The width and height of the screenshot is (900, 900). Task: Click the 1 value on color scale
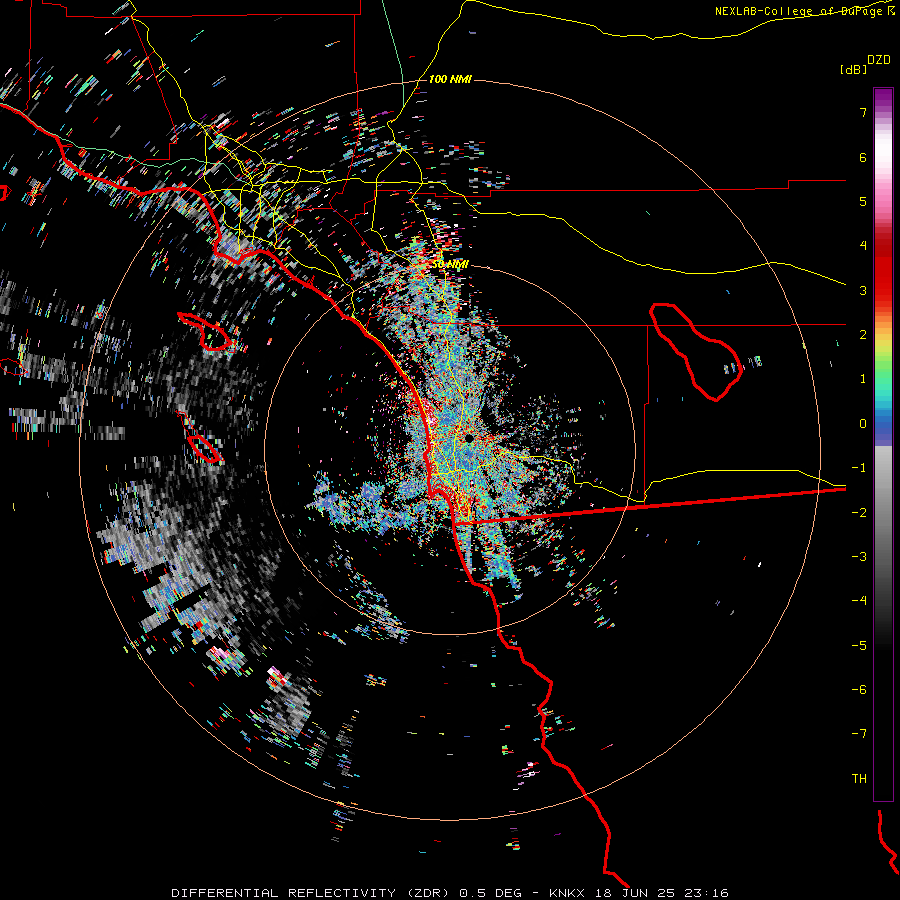(x=863, y=379)
